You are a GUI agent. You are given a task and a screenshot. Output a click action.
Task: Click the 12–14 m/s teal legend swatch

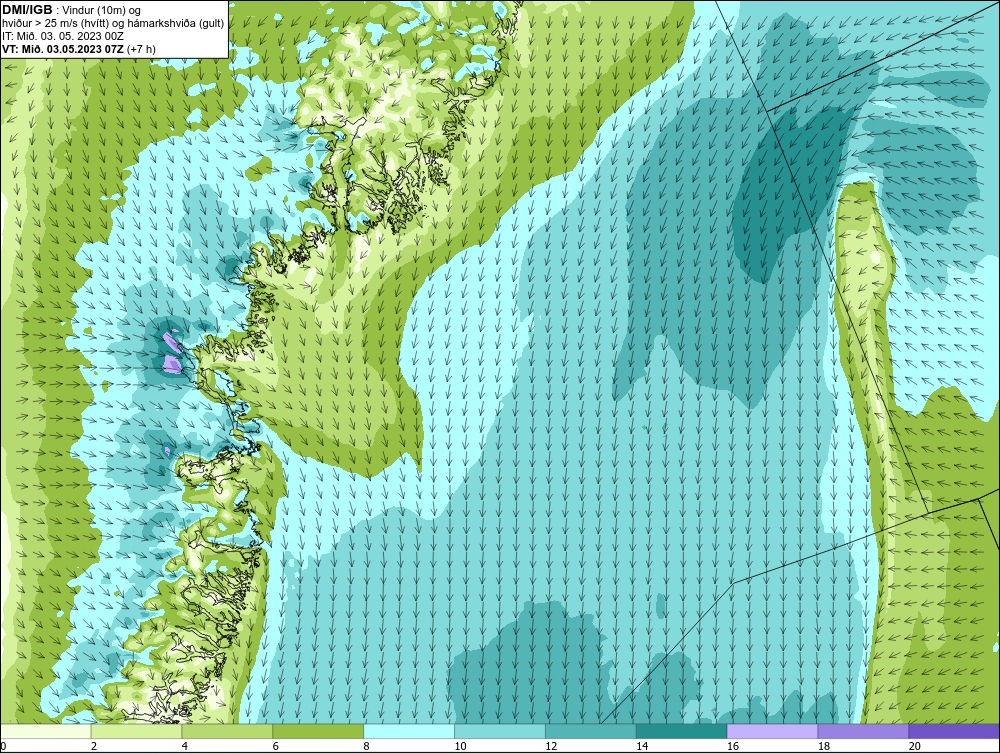coord(591,731)
